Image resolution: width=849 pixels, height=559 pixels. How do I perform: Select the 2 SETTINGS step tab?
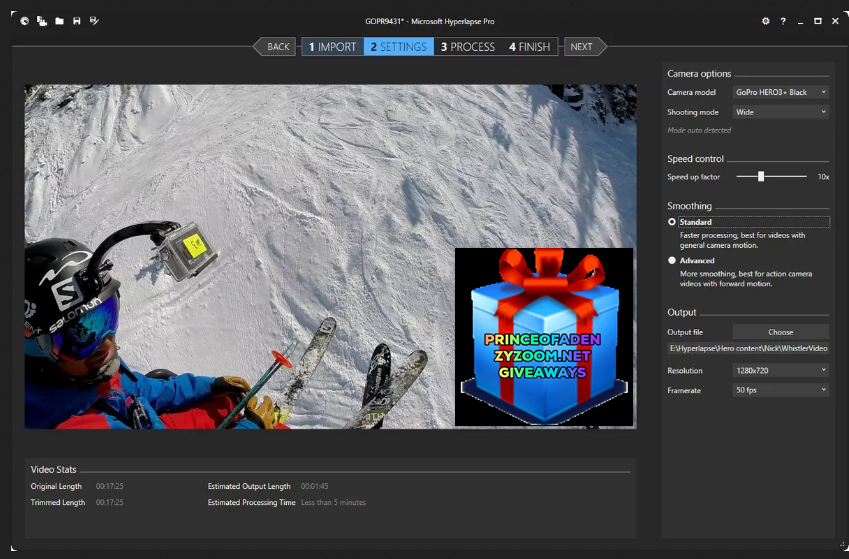[x=399, y=47]
